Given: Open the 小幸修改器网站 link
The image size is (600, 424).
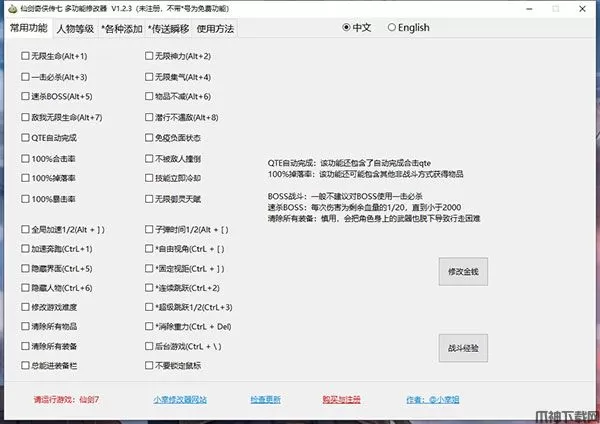Looking at the screenshot, I should tap(180, 400).
